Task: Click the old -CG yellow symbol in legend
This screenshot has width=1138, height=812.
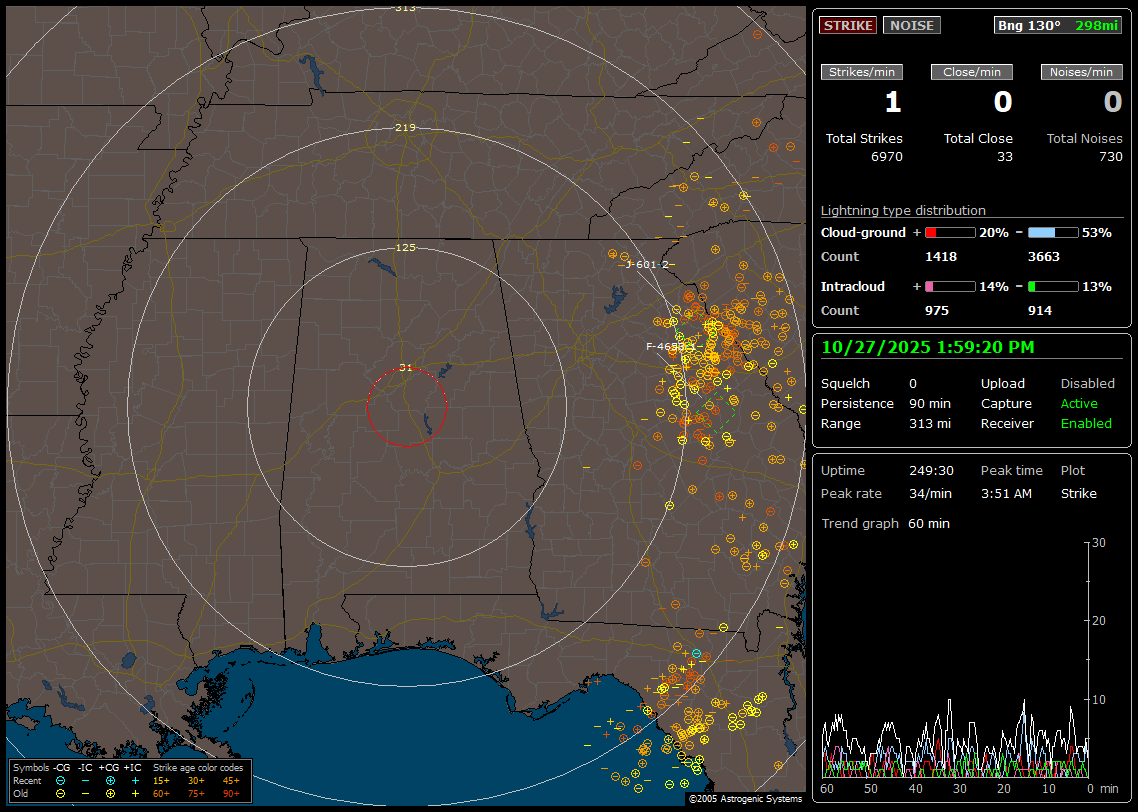Action: click(61, 793)
